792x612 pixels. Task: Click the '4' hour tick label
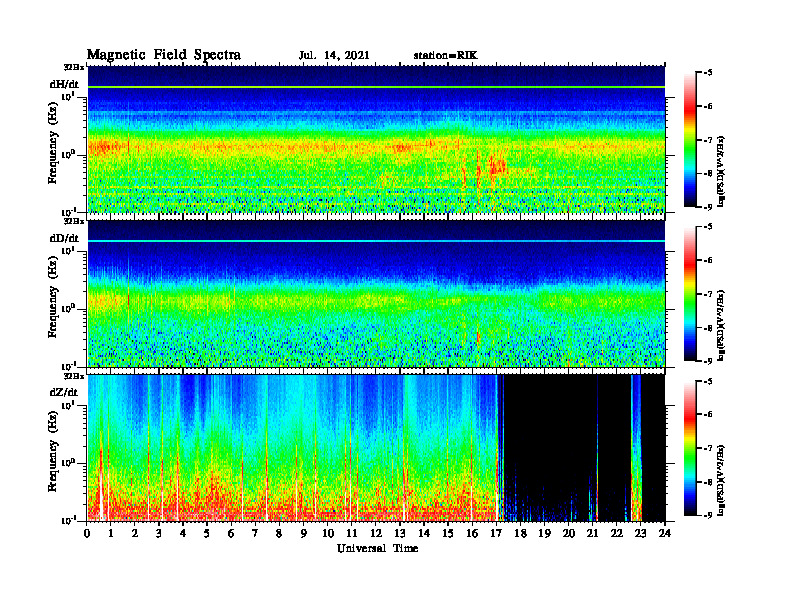tap(183, 534)
